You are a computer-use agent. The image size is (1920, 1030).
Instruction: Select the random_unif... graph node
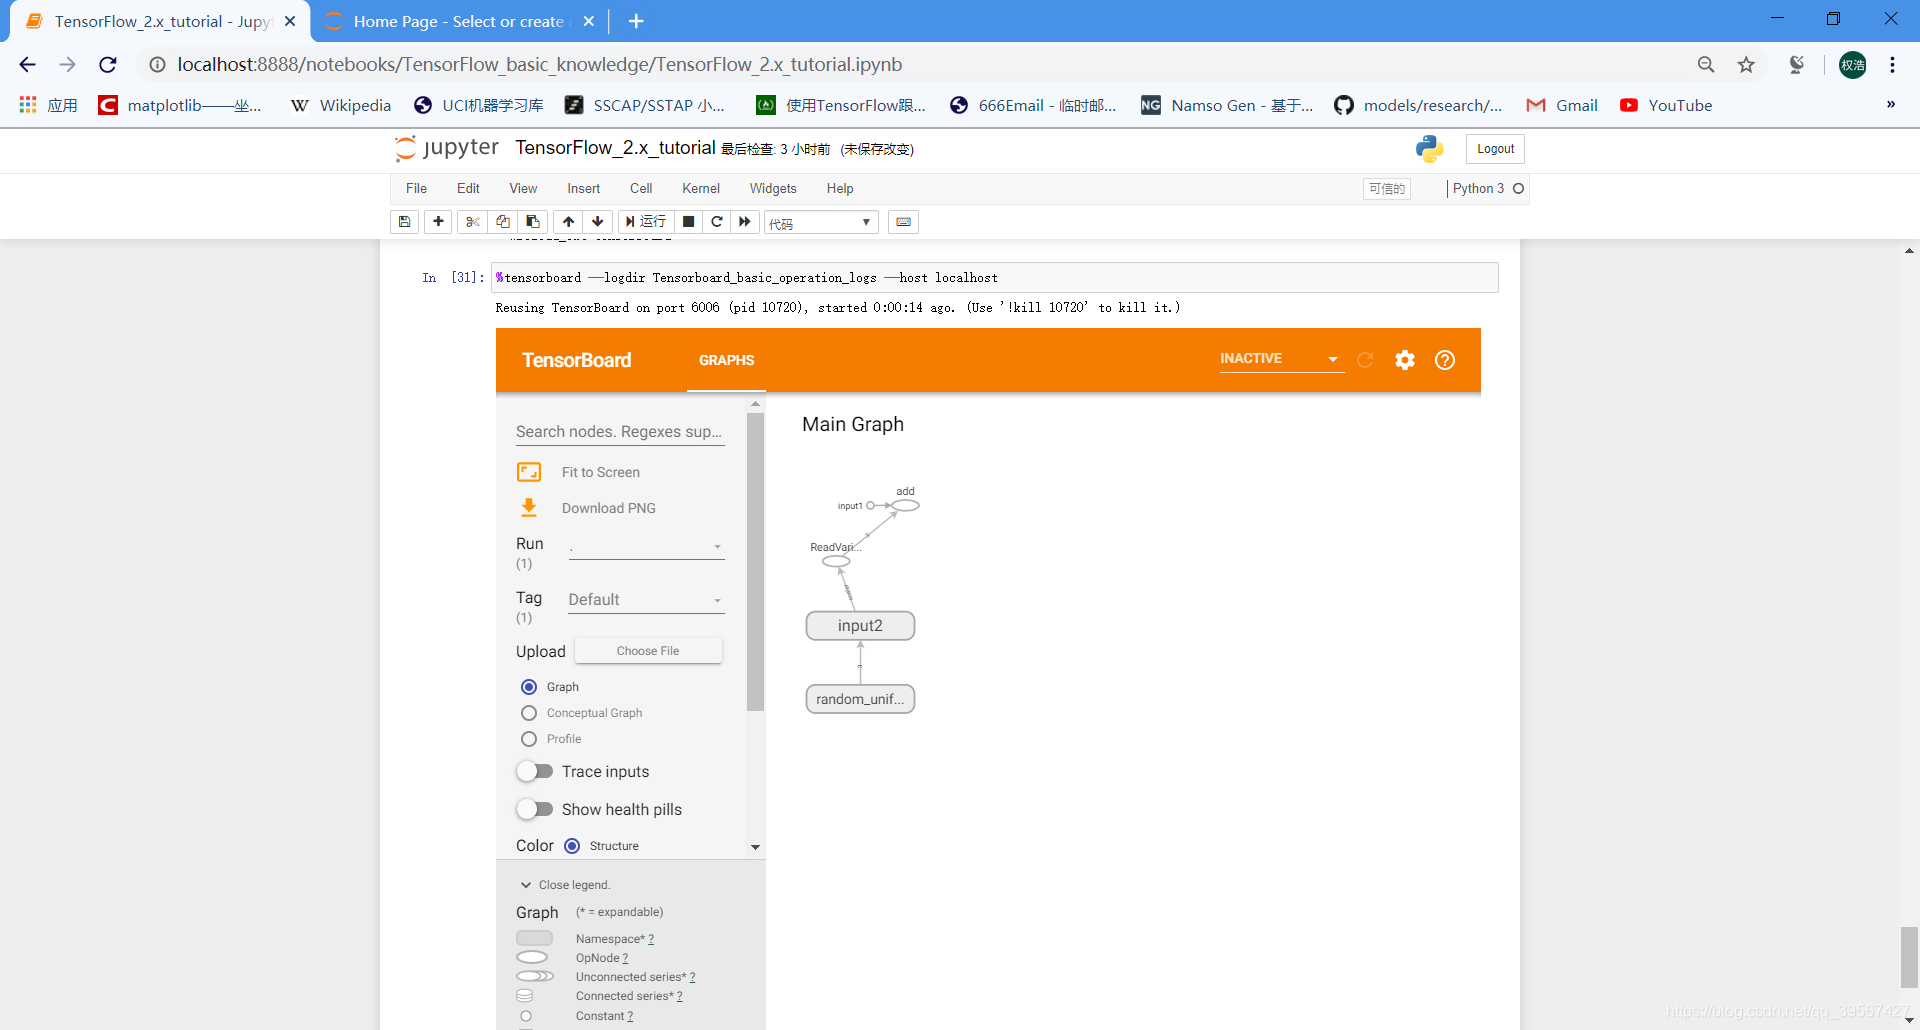[x=860, y=699]
